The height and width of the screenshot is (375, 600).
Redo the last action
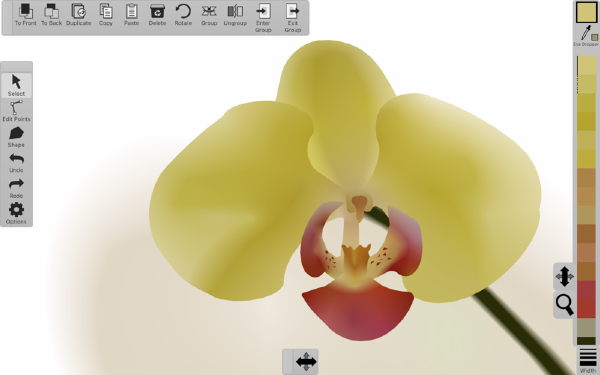pyautogui.click(x=16, y=188)
